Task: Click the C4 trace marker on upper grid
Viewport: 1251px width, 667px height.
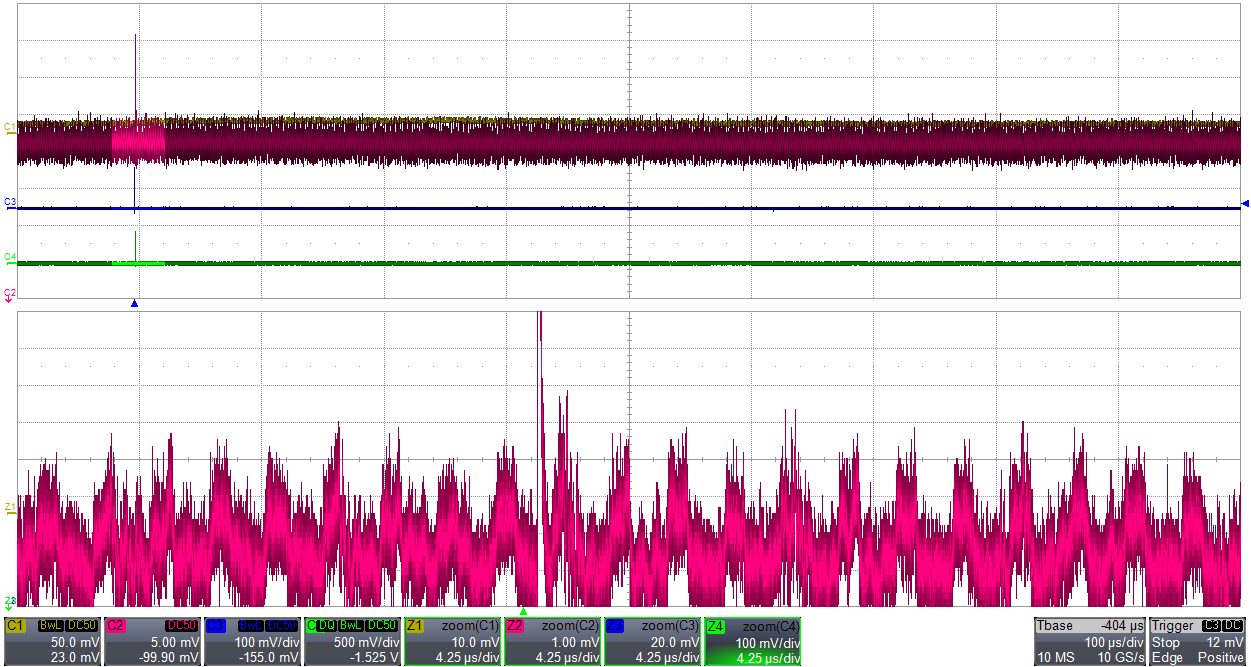Action: [10, 258]
